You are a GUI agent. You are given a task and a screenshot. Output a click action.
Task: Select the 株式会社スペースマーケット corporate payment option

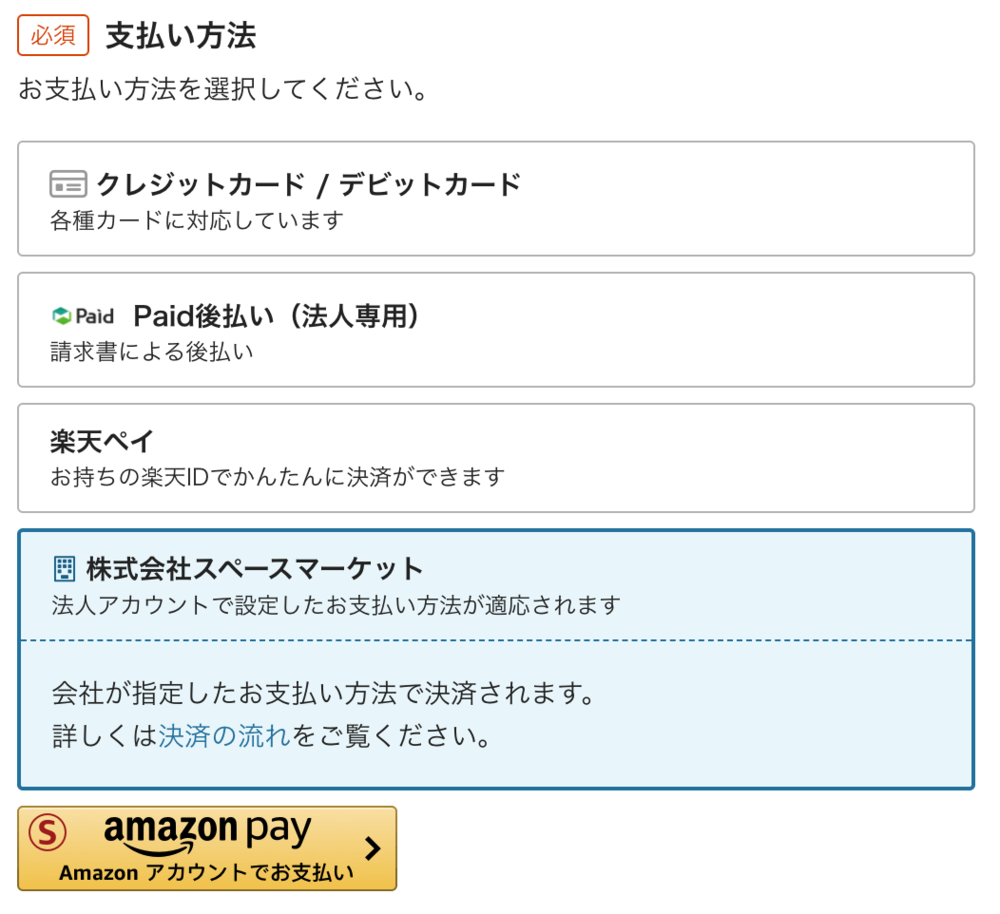coord(495,585)
